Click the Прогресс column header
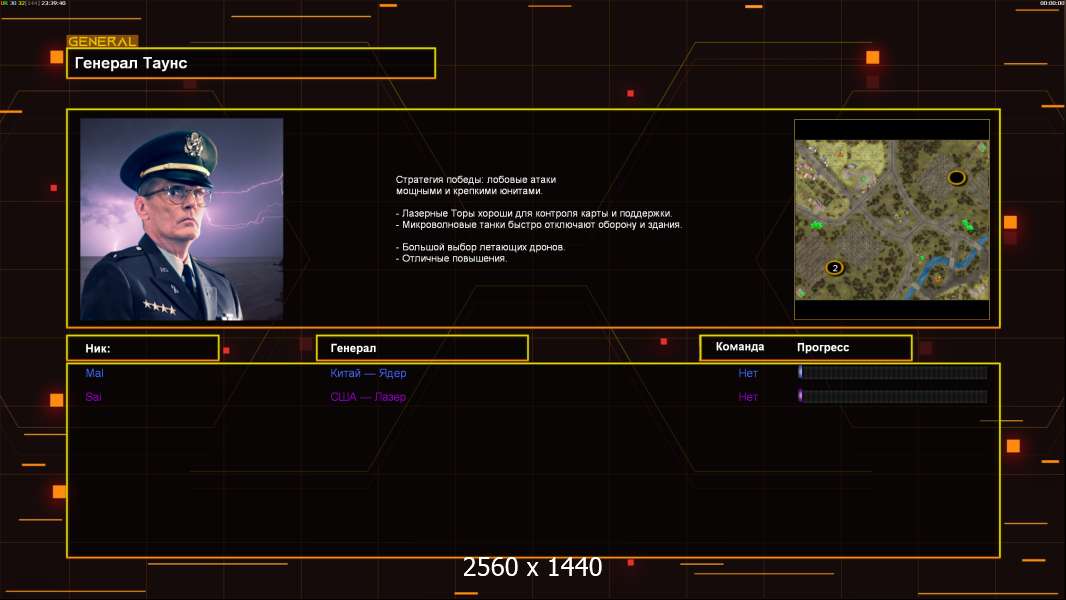Image resolution: width=1066 pixels, height=600 pixels. [x=823, y=347]
